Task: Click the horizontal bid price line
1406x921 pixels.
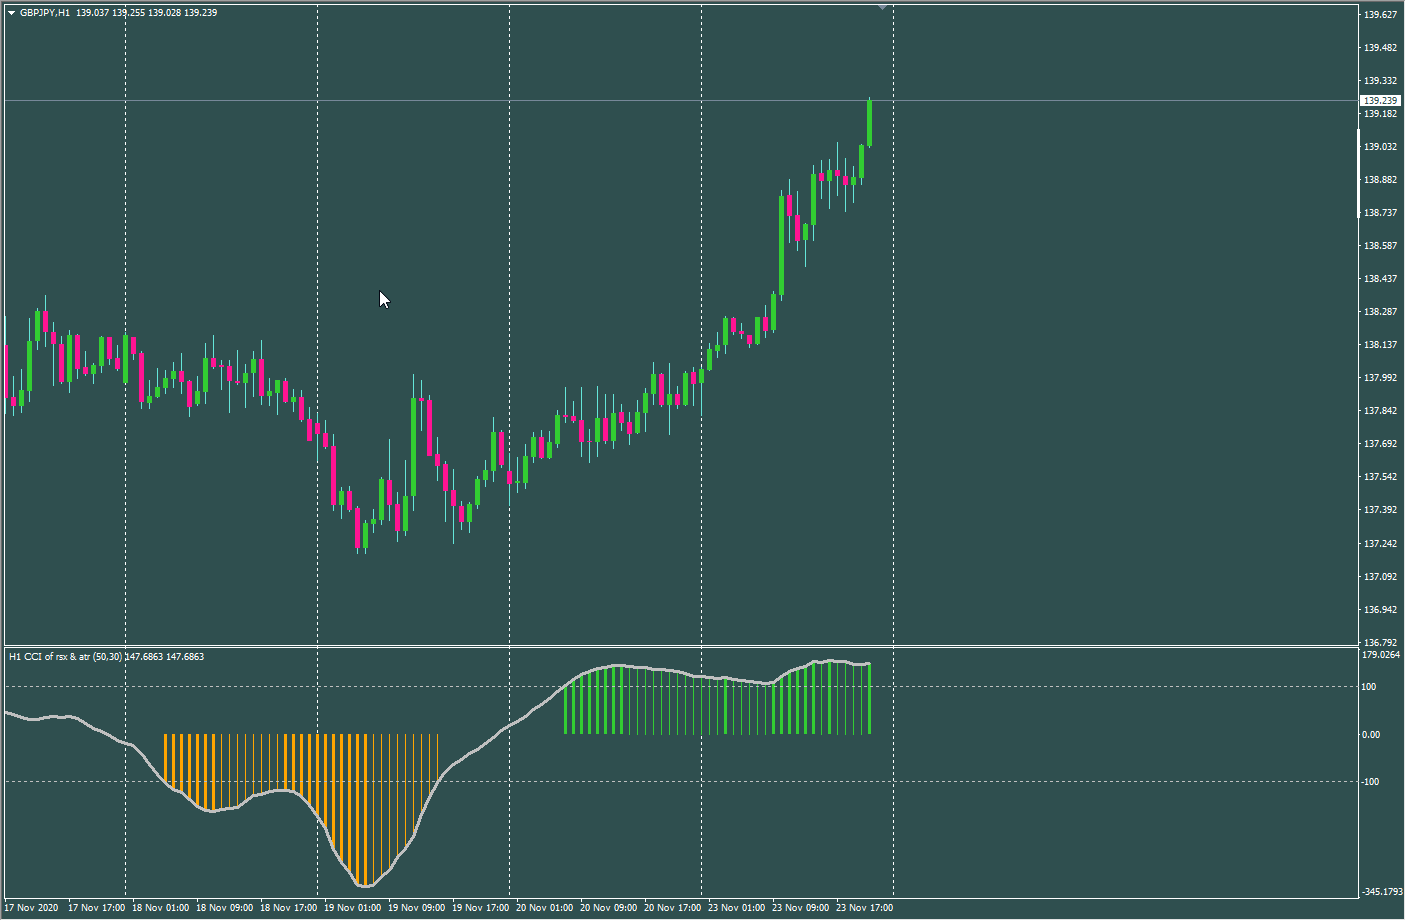Action: pyautogui.click(x=680, y=101)
